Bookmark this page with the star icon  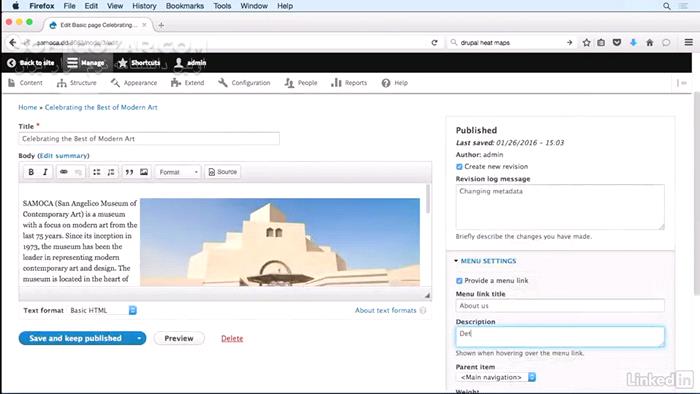587,42
